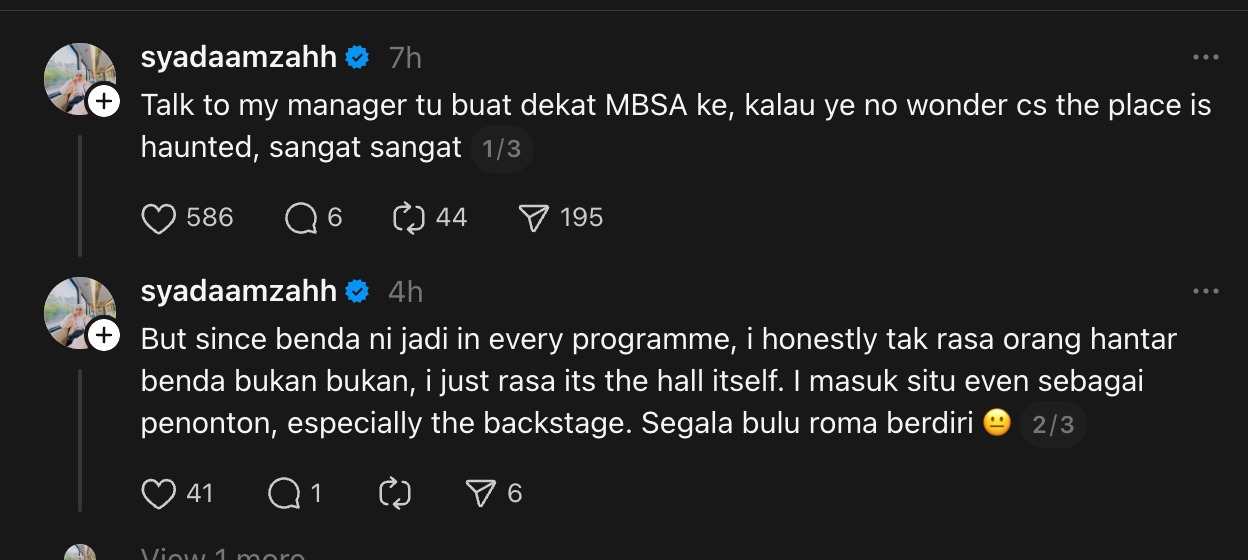Image resolution: width=1248 pixels, height=560 pixels.
Task: Open replies on the first post
Action: click(x=301, y=218)
